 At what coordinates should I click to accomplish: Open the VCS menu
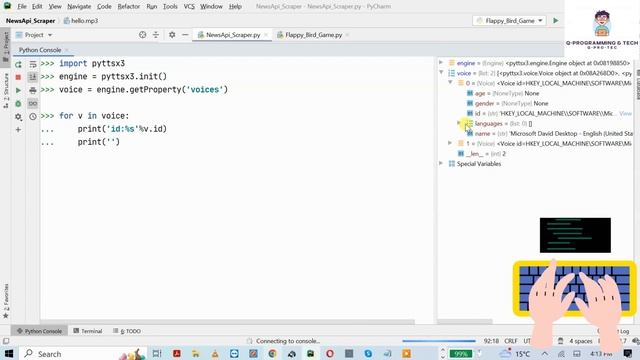[189, 7]
